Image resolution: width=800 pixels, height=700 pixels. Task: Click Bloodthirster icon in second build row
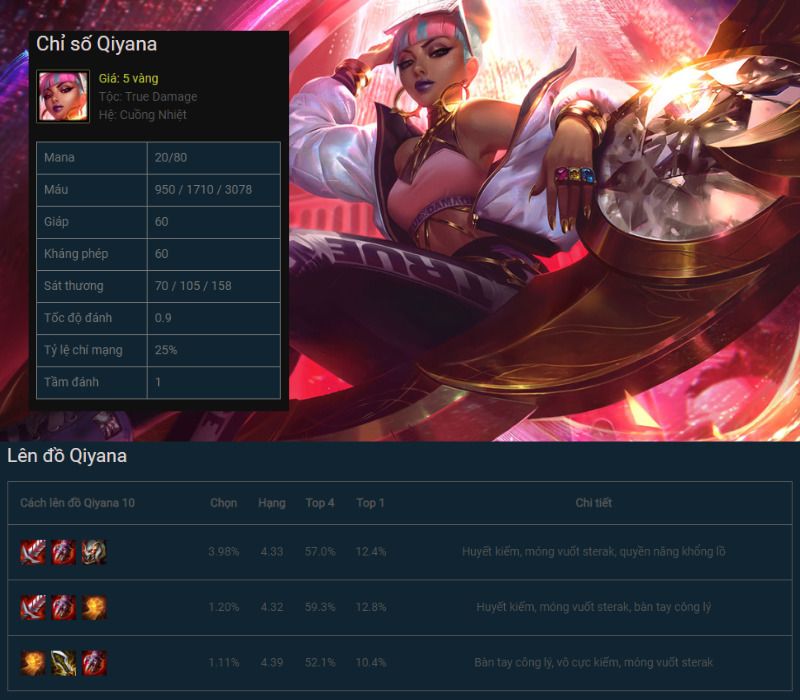tap(33, 607)
